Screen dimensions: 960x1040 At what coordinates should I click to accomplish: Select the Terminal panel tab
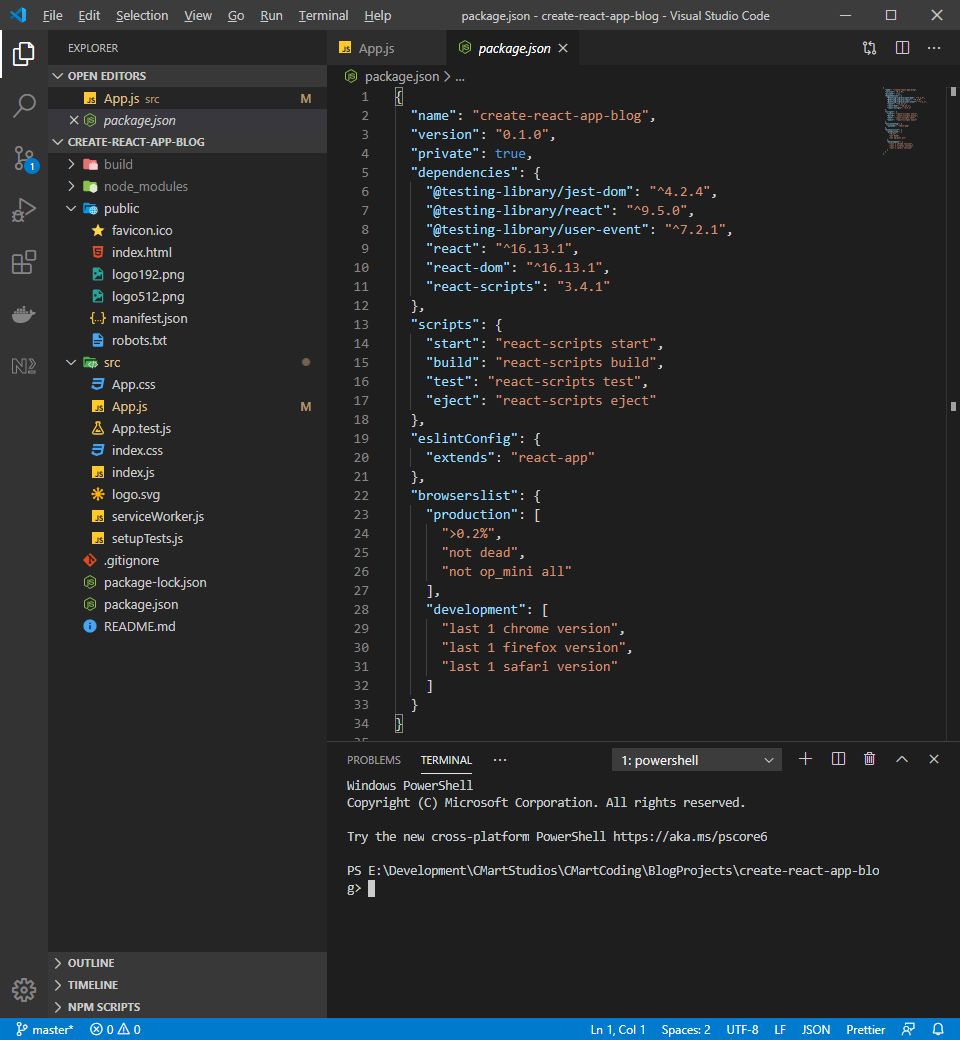pos(446,760)
